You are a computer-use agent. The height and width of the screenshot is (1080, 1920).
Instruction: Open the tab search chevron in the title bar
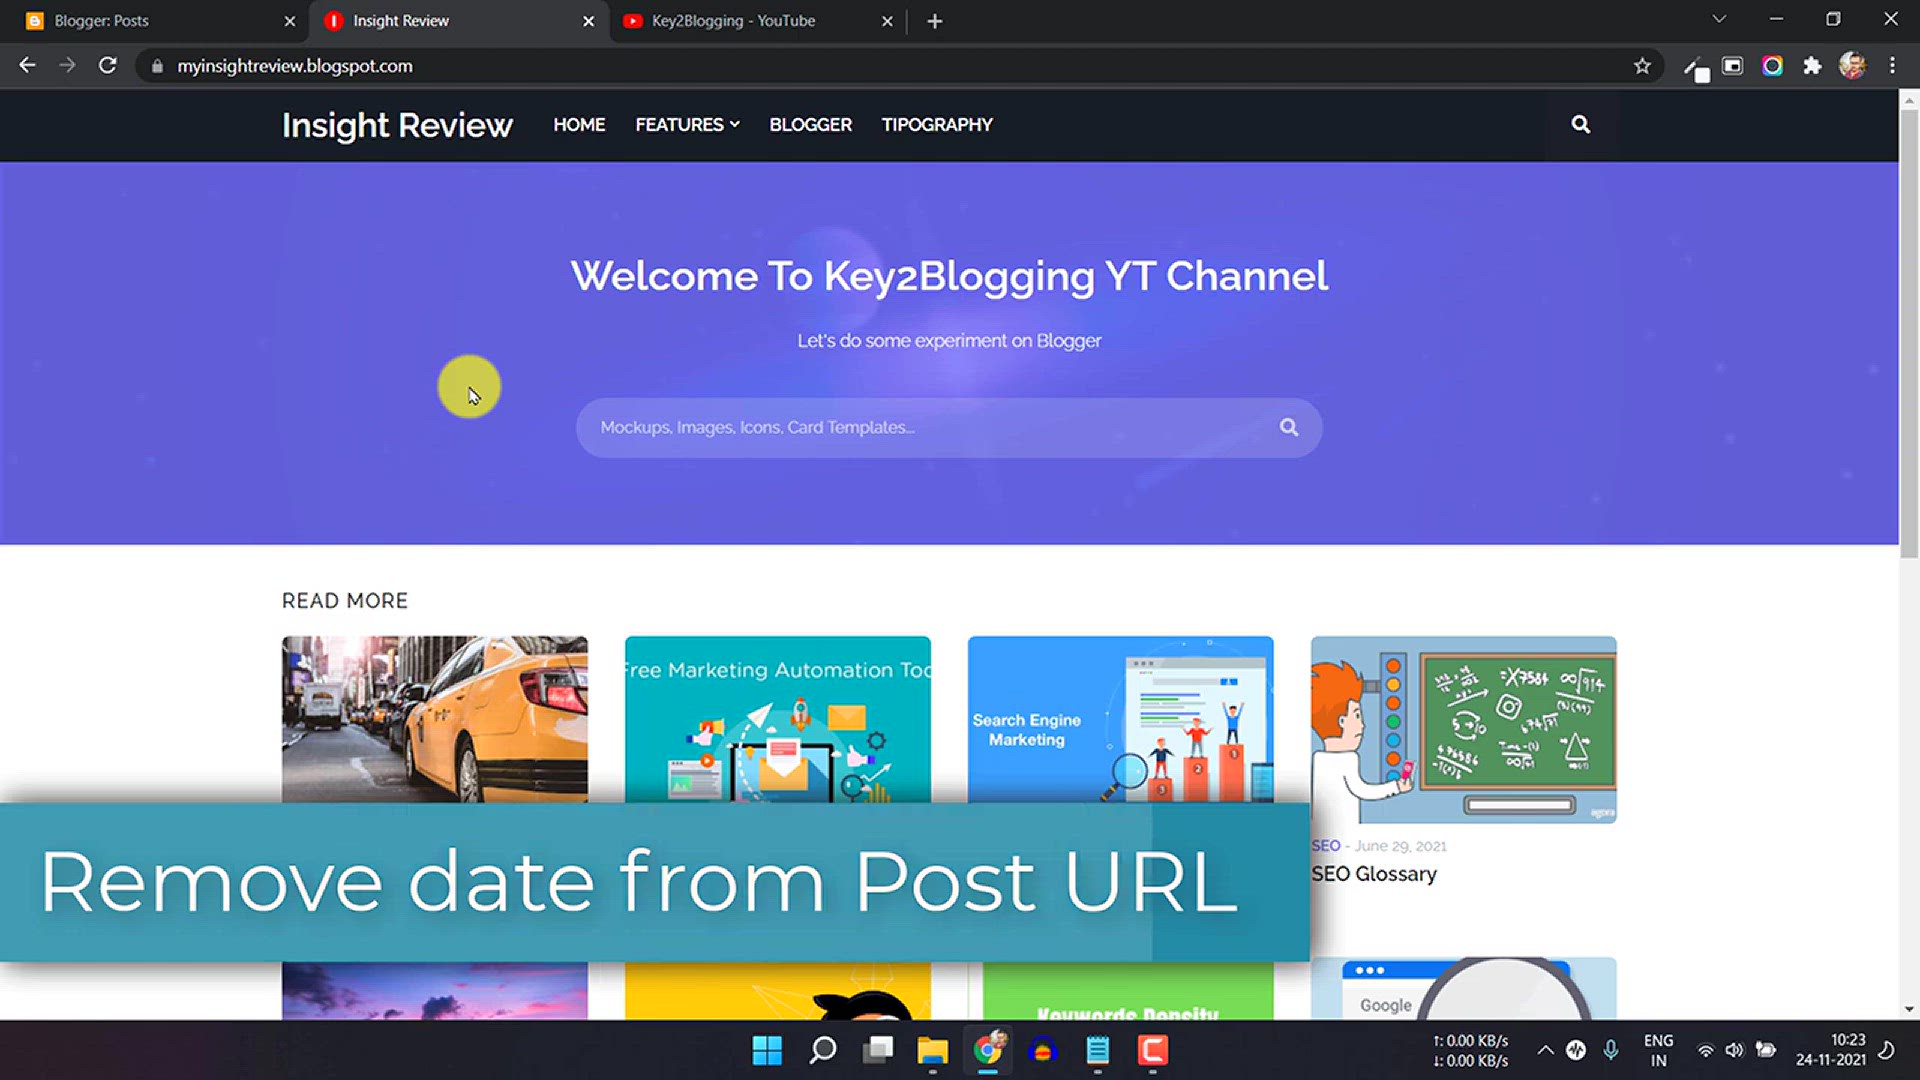[x=1719, y=19]
